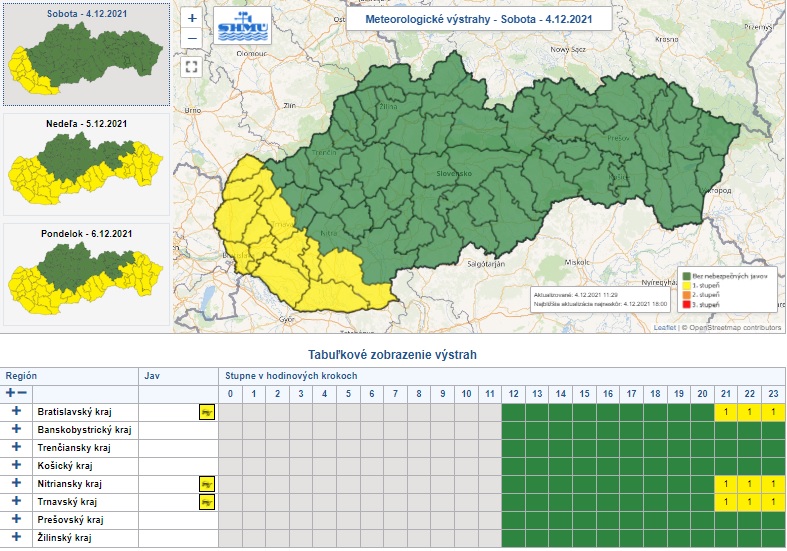Expand Košický kraj row
This screenshot has height=551, width=787.
coord(17,465)
